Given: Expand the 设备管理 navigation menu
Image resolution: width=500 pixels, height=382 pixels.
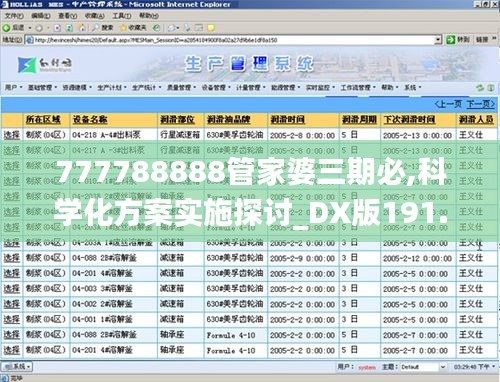Looking at the screenshot, I should pyautogui.click(x=216, y=87).
